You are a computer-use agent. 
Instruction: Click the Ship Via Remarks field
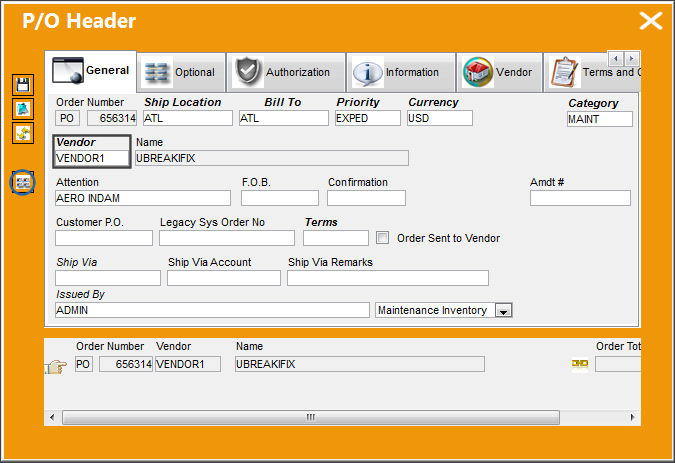click(388, 278)
